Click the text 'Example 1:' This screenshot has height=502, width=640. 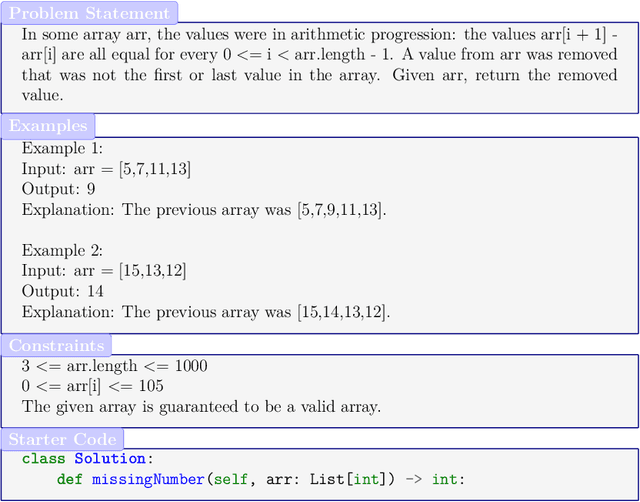[x=62, y=148]
